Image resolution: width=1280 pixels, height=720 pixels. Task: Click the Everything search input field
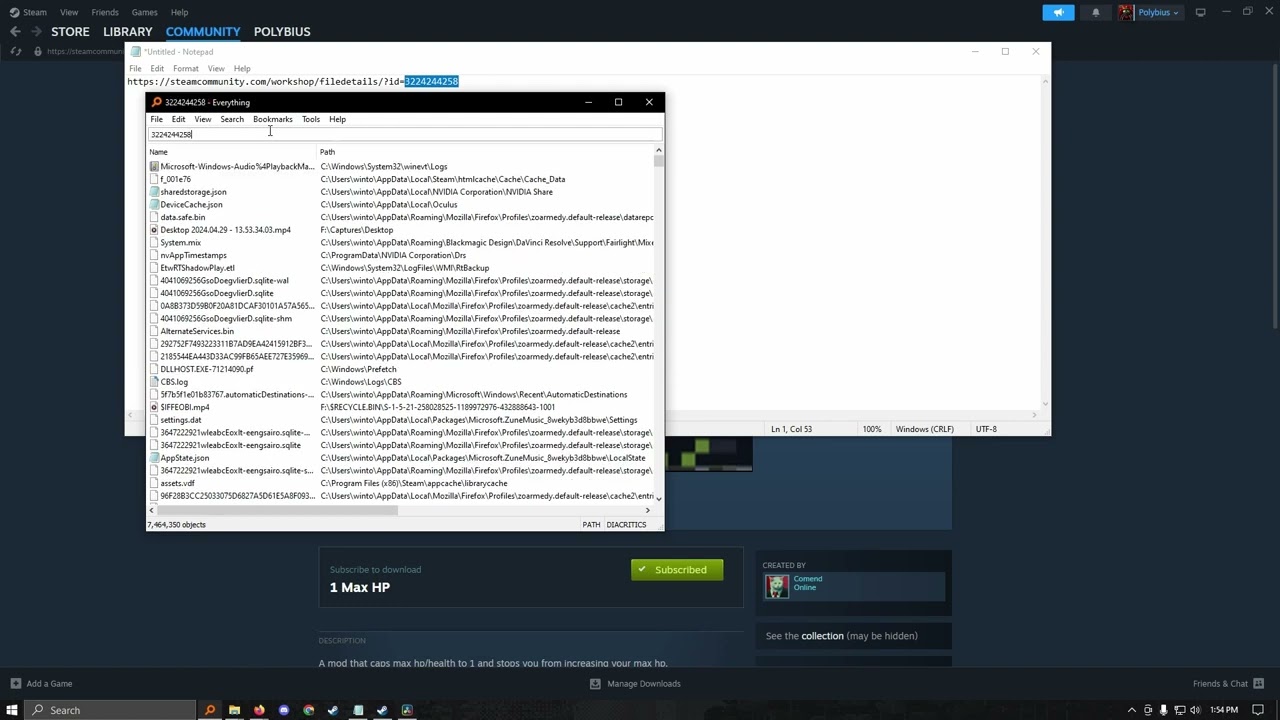(x=405, y=134)
